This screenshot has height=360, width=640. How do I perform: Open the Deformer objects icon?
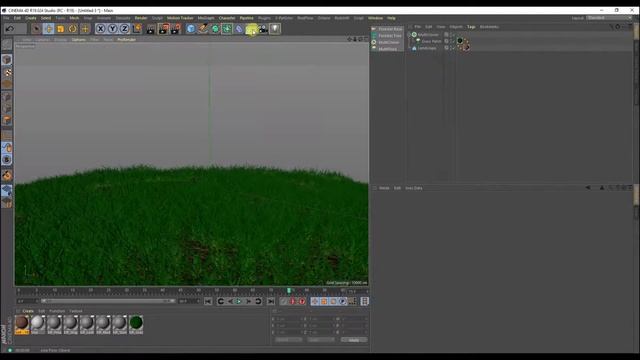click(239, 29)
